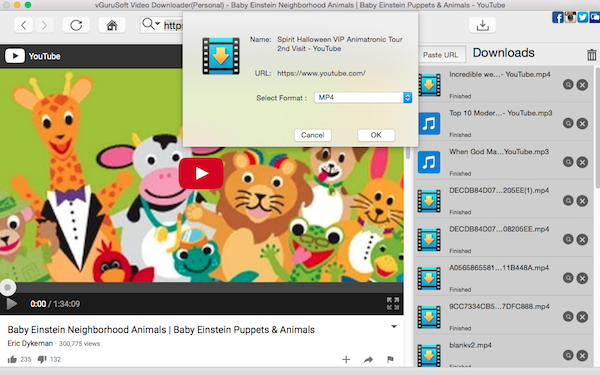Reveal When God Ma...YouTube.mp3 file
The height and width of the screenshot is (375, 600).
568,162
